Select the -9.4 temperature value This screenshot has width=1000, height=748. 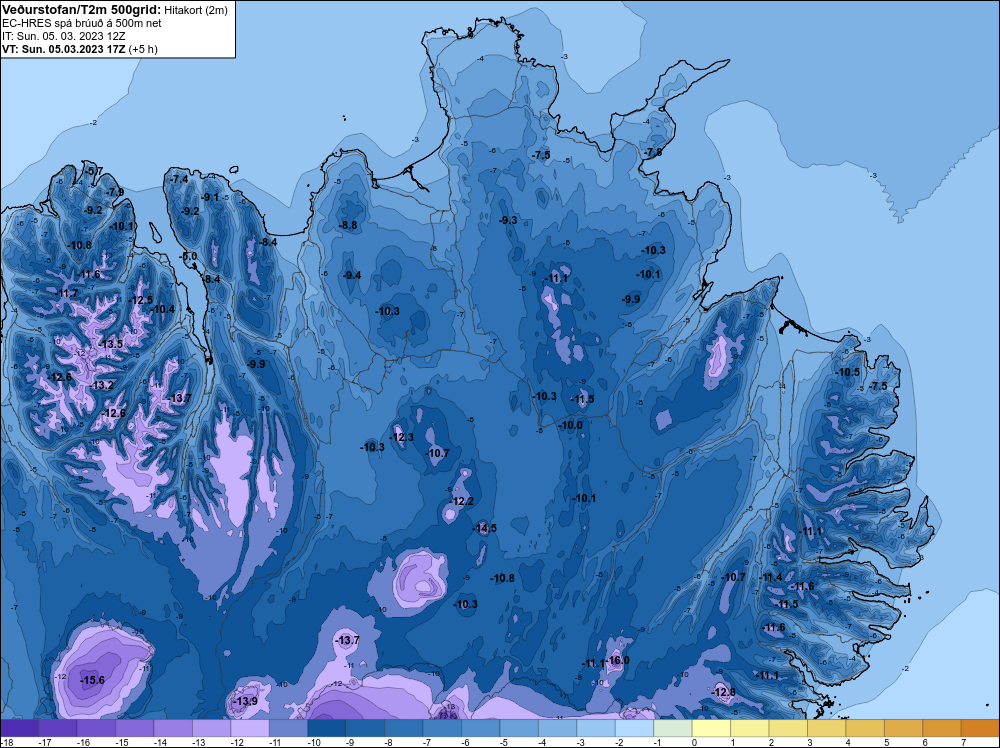tap(352, 275)
